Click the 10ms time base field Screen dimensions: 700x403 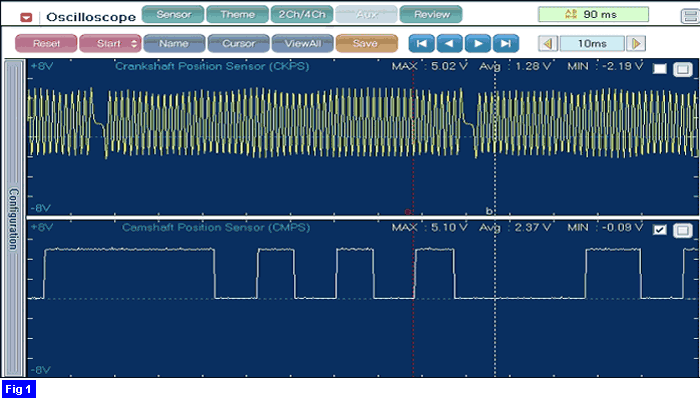(592, 44)
